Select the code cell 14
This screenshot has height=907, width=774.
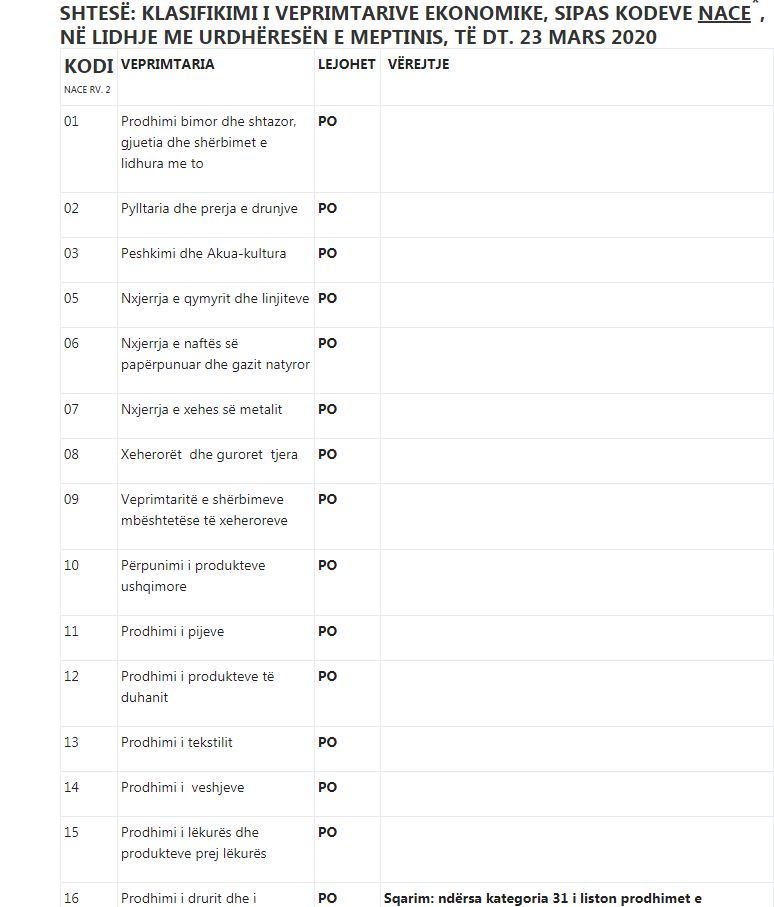(71, 788)
